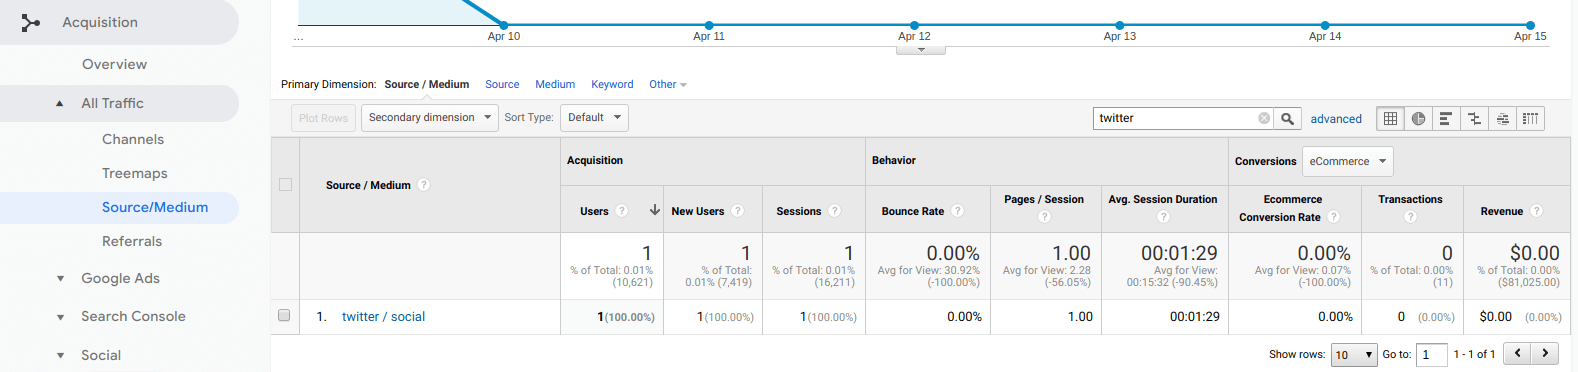
Task: Open the Secondary dimension dropdown
Action: click(429, 118)
